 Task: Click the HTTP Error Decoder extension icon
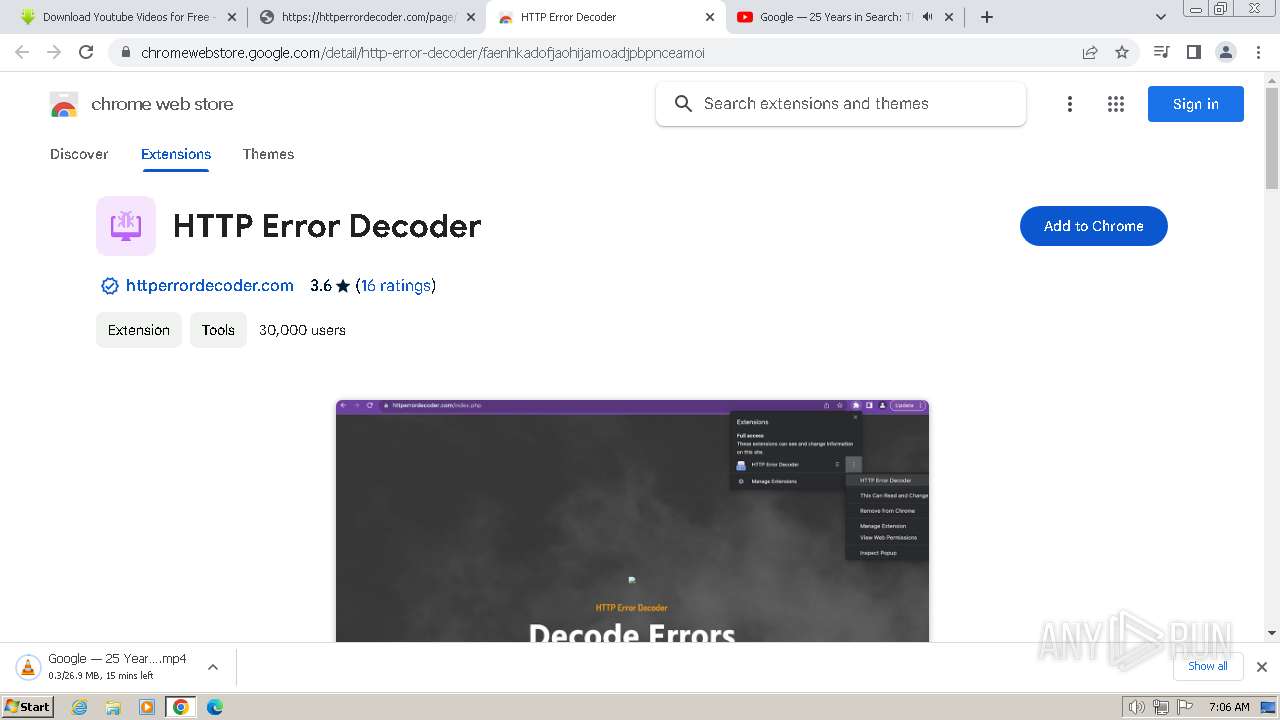pyautogui.click(x=126, y=226)
